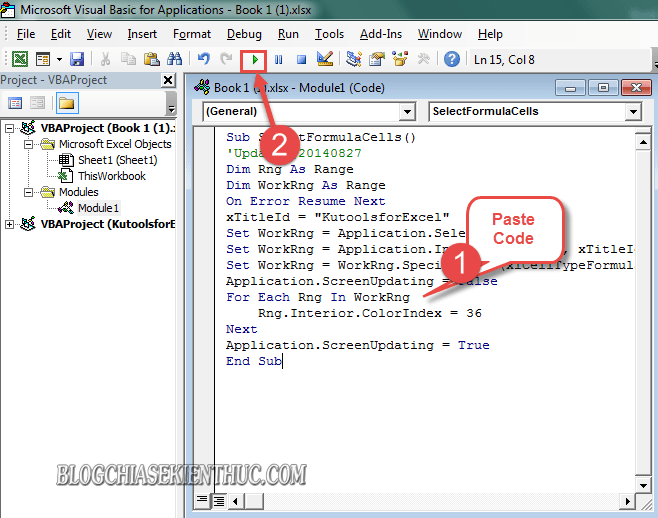Run the macro with the green play button
The width and height of the screenshot is (658, 518).
(x=254, y=60)
